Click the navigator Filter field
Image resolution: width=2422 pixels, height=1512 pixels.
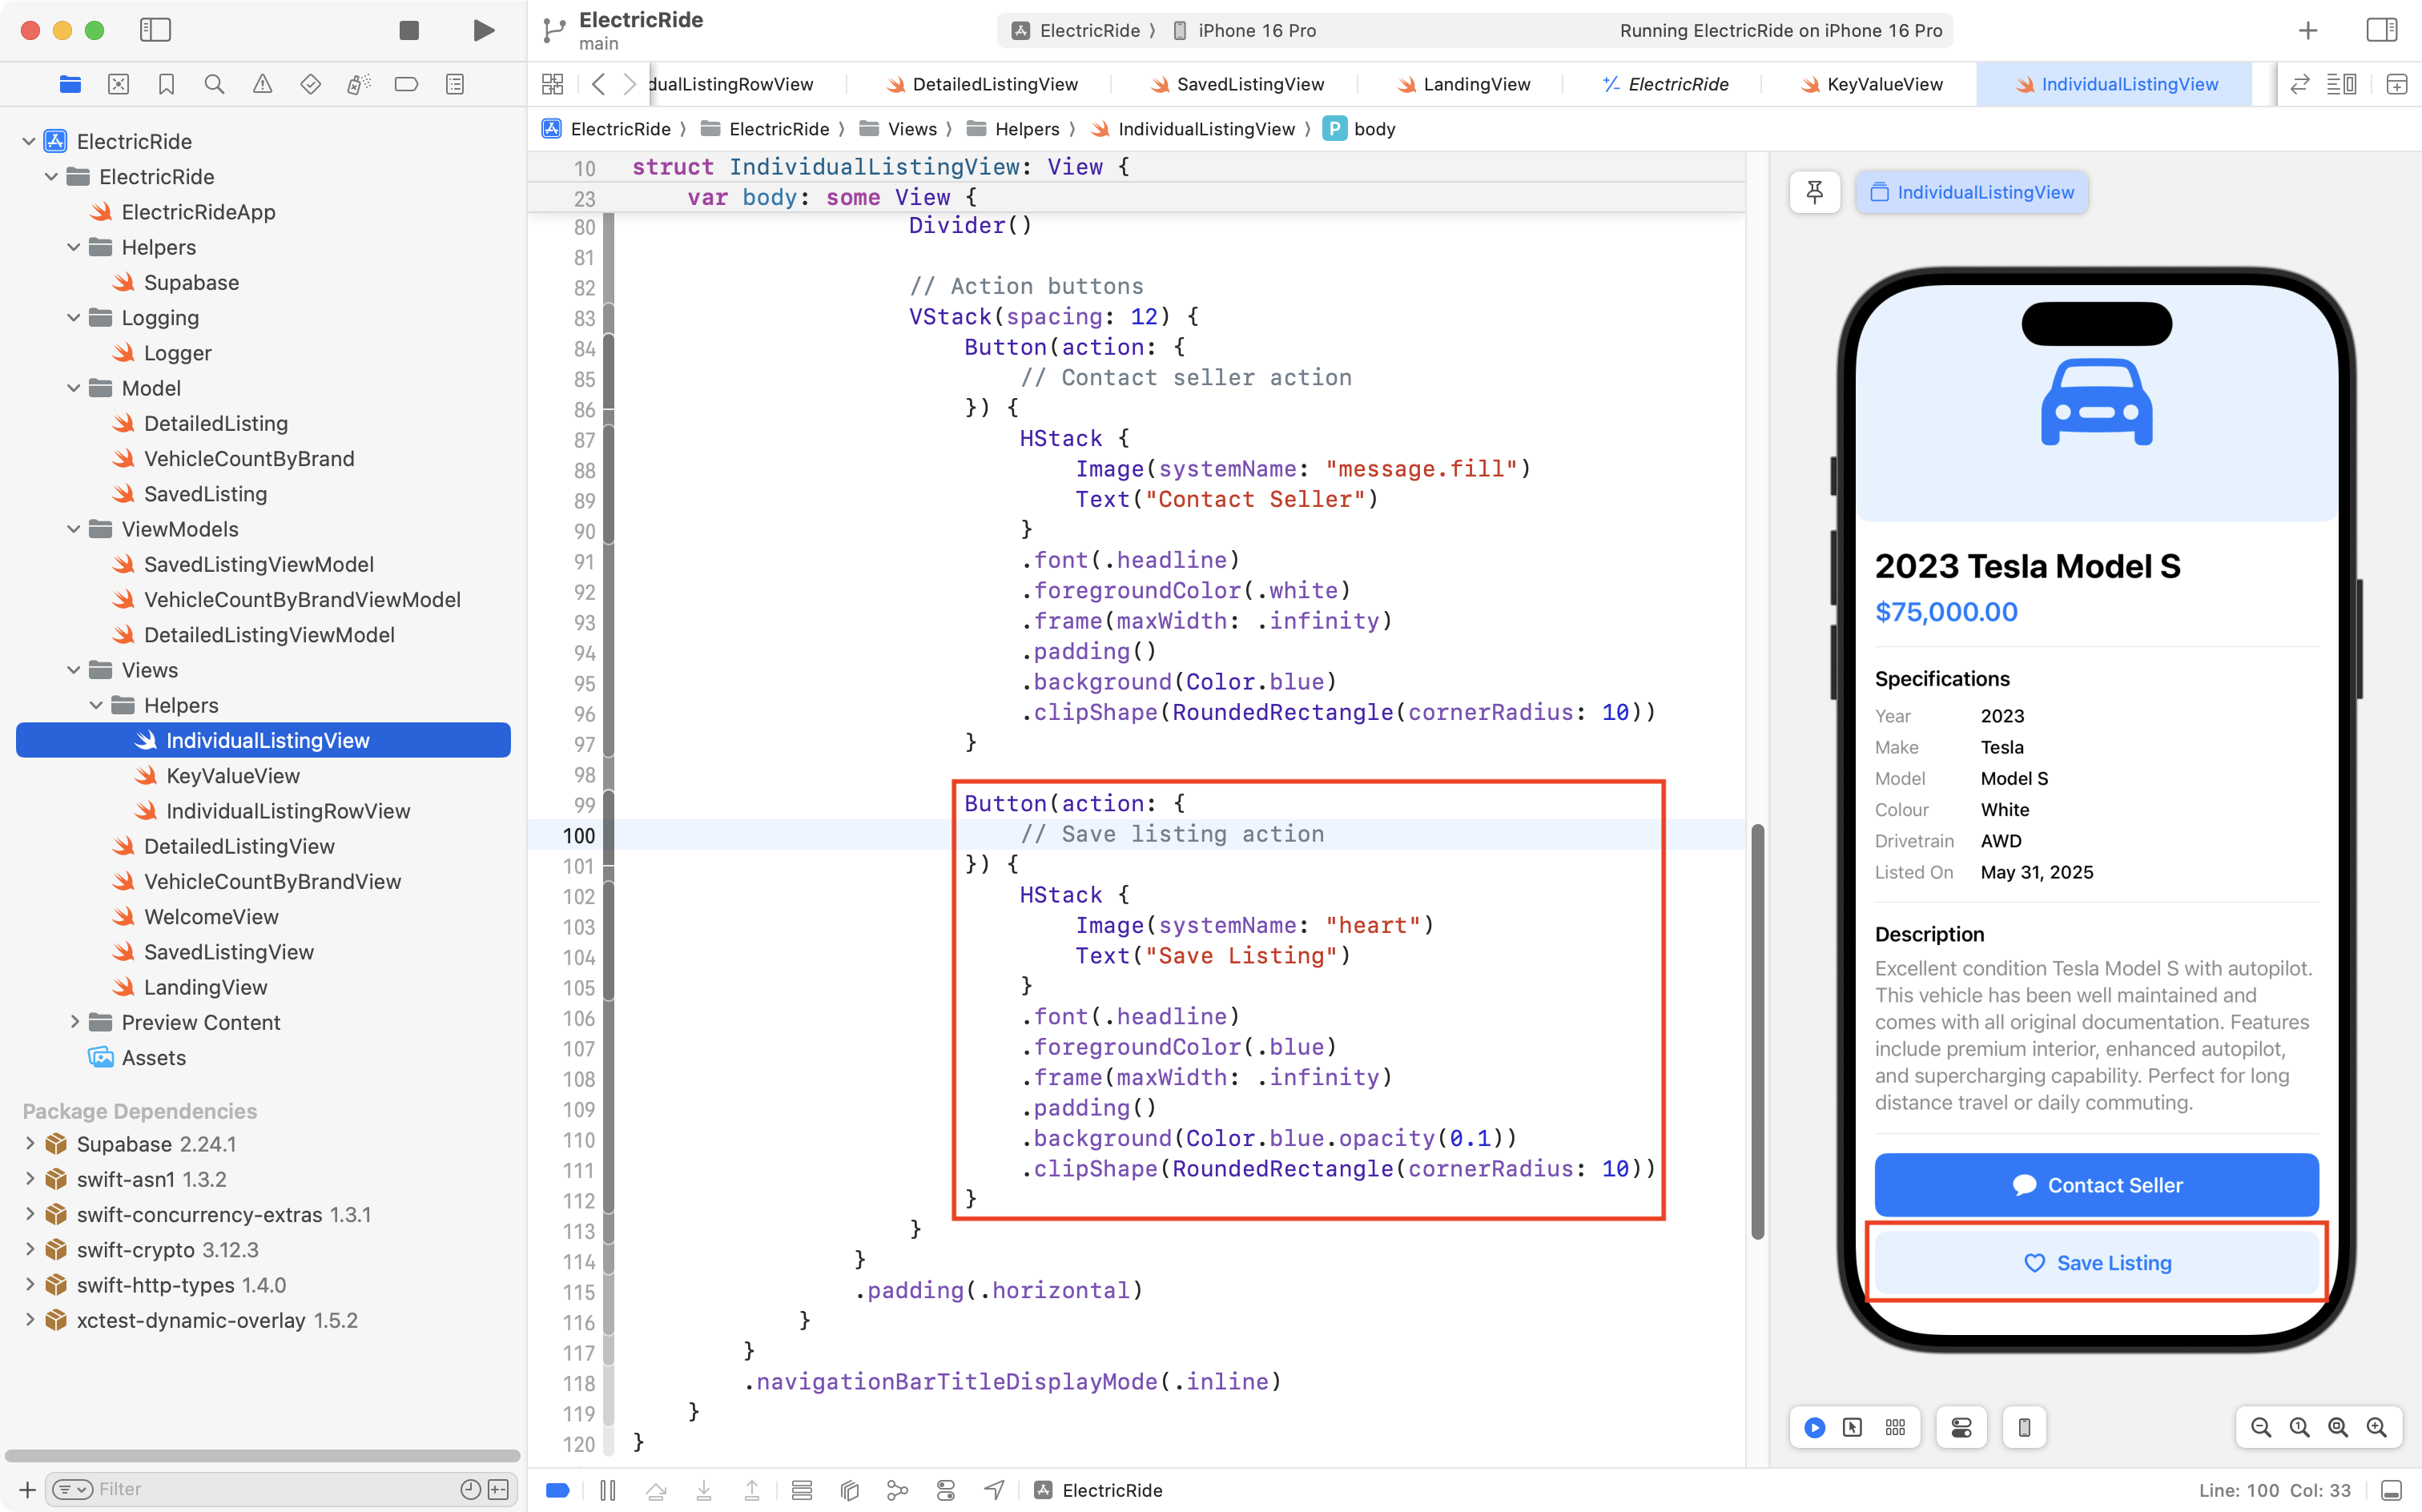pyautogui.click(x=270, y=1489)
